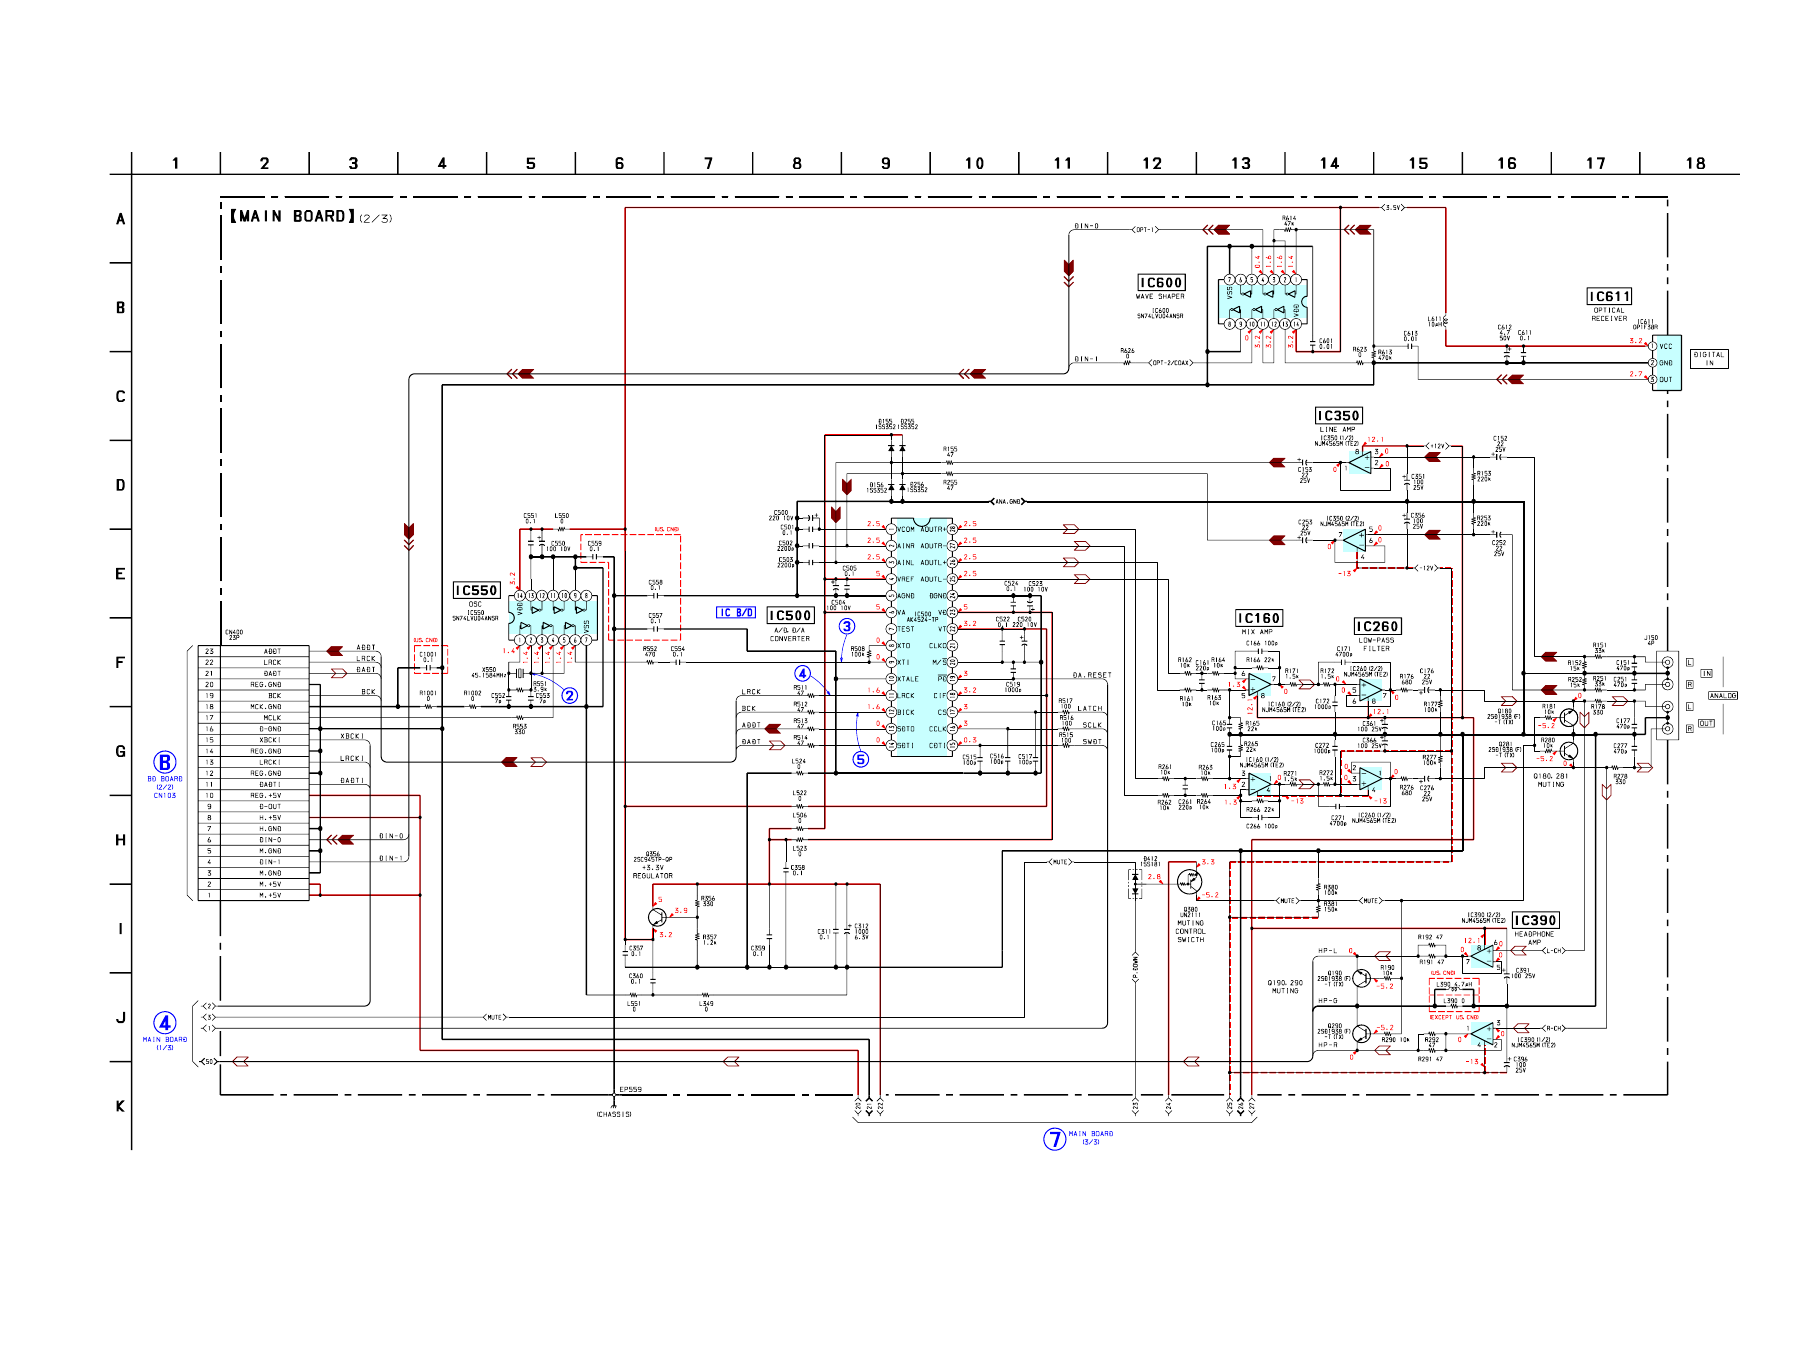Viewport: 1796px width, 1350px height.
Task: Click the J150 4P jack label
Action: pos(1651,640)
